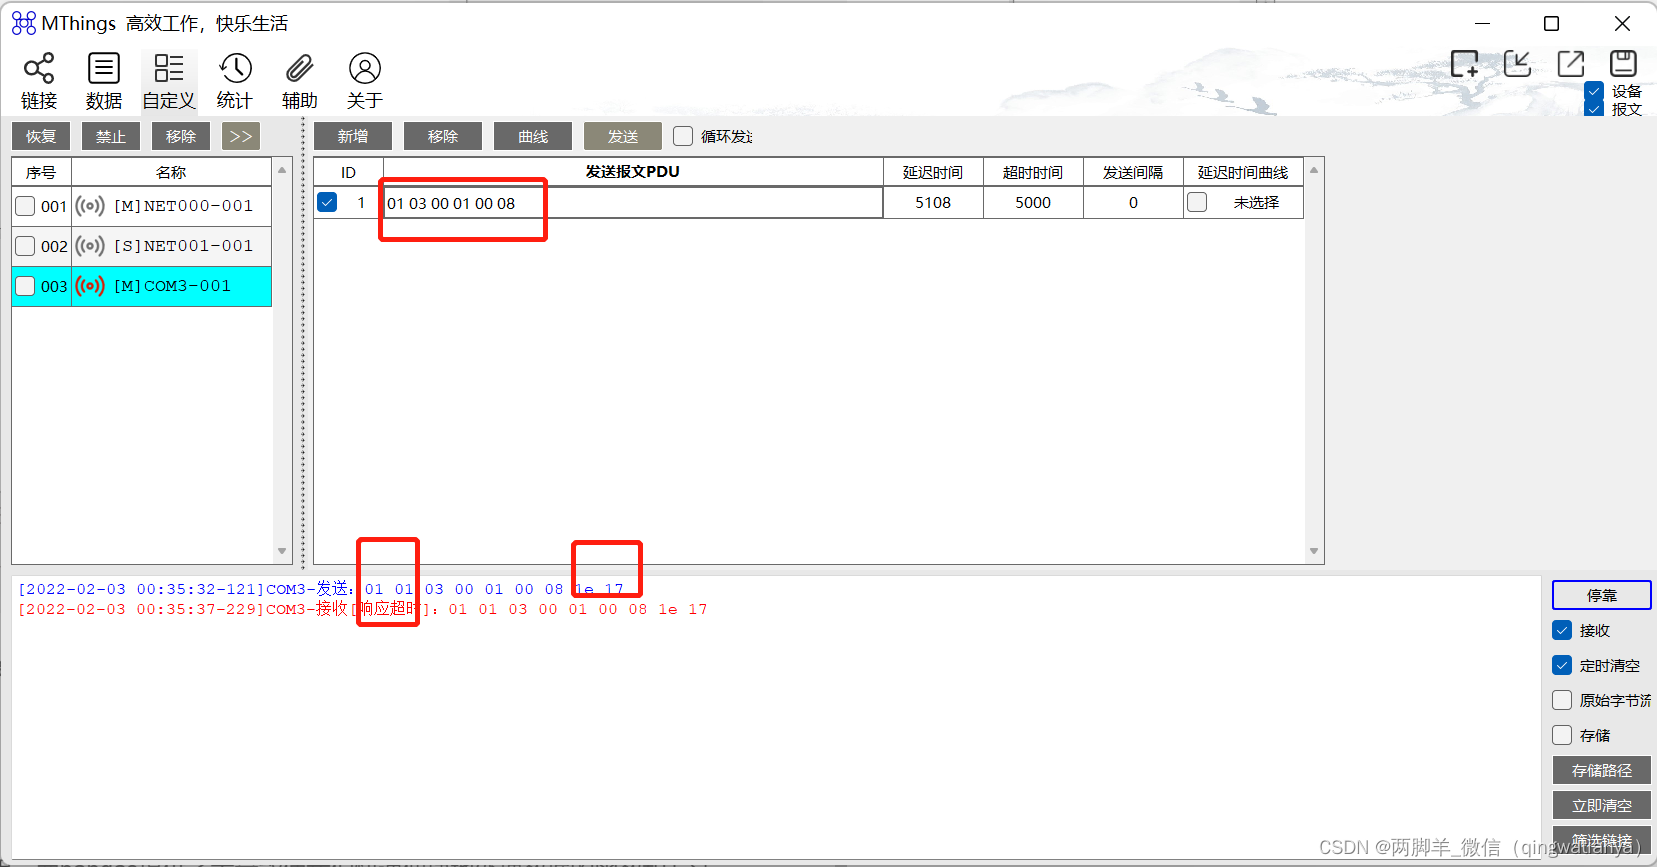Select the [M]COM3-001 device row
The width and height of the screenshot is (1657, 867).
[x=142, y=286]
